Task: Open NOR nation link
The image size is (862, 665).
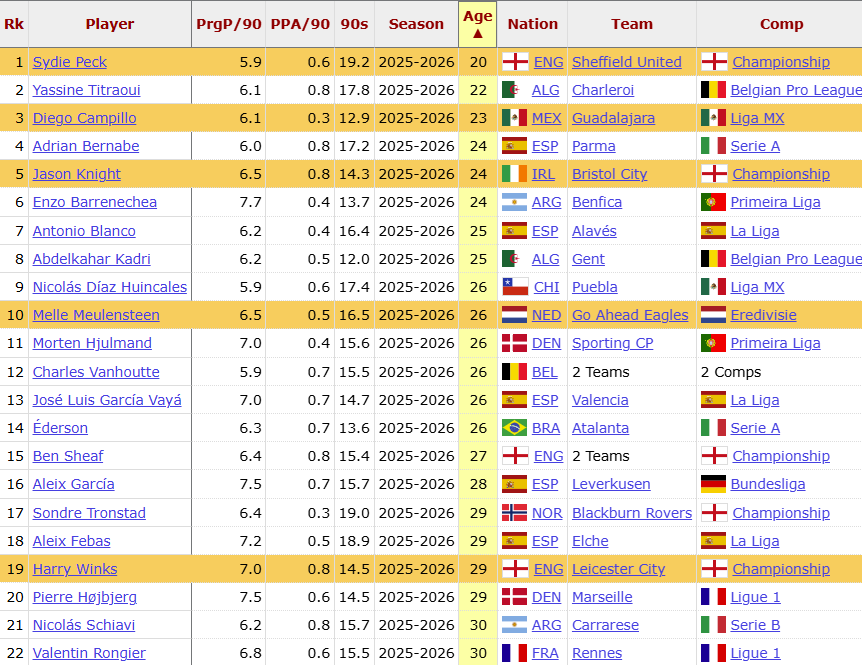Action: pos(547,513)
